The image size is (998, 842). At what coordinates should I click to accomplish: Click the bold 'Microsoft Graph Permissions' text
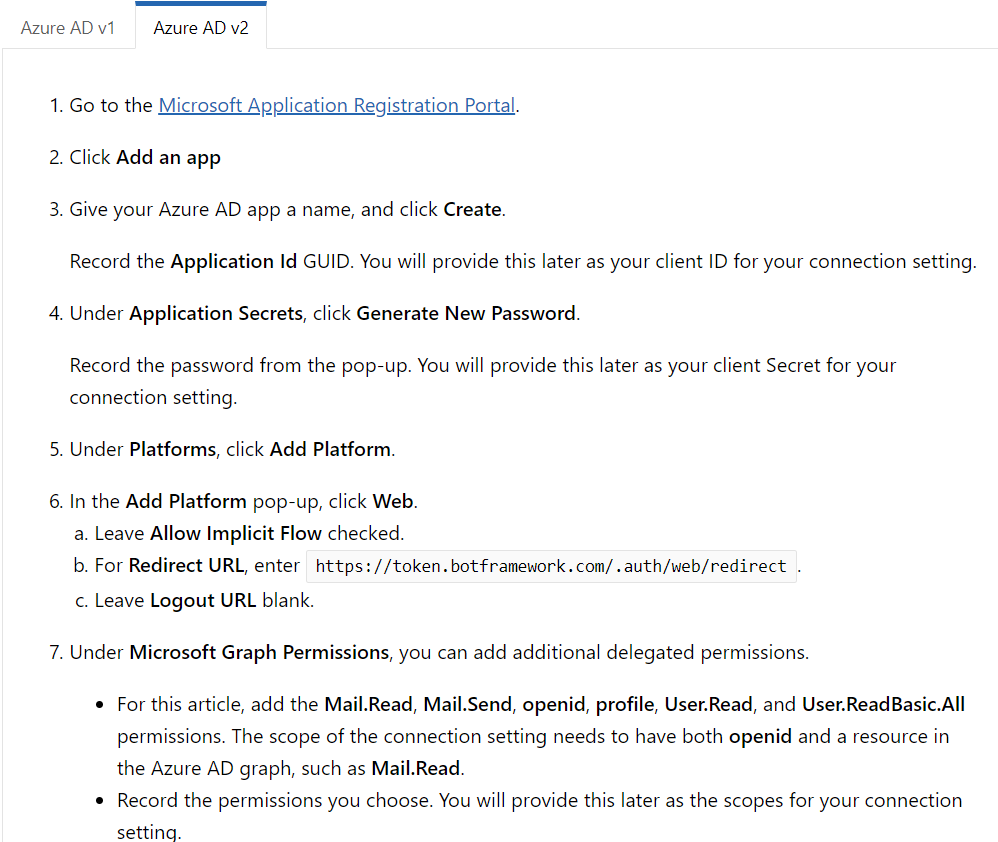pyautogui.click(x=259, y=652)
